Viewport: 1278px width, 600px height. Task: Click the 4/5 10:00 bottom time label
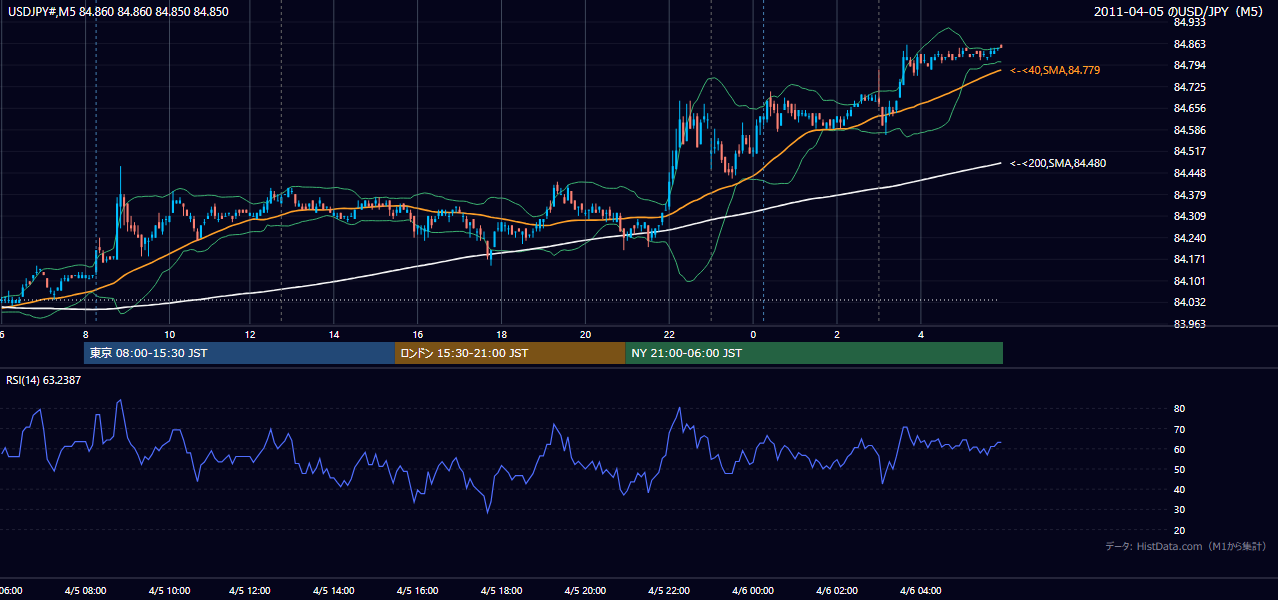pos(169,591)
